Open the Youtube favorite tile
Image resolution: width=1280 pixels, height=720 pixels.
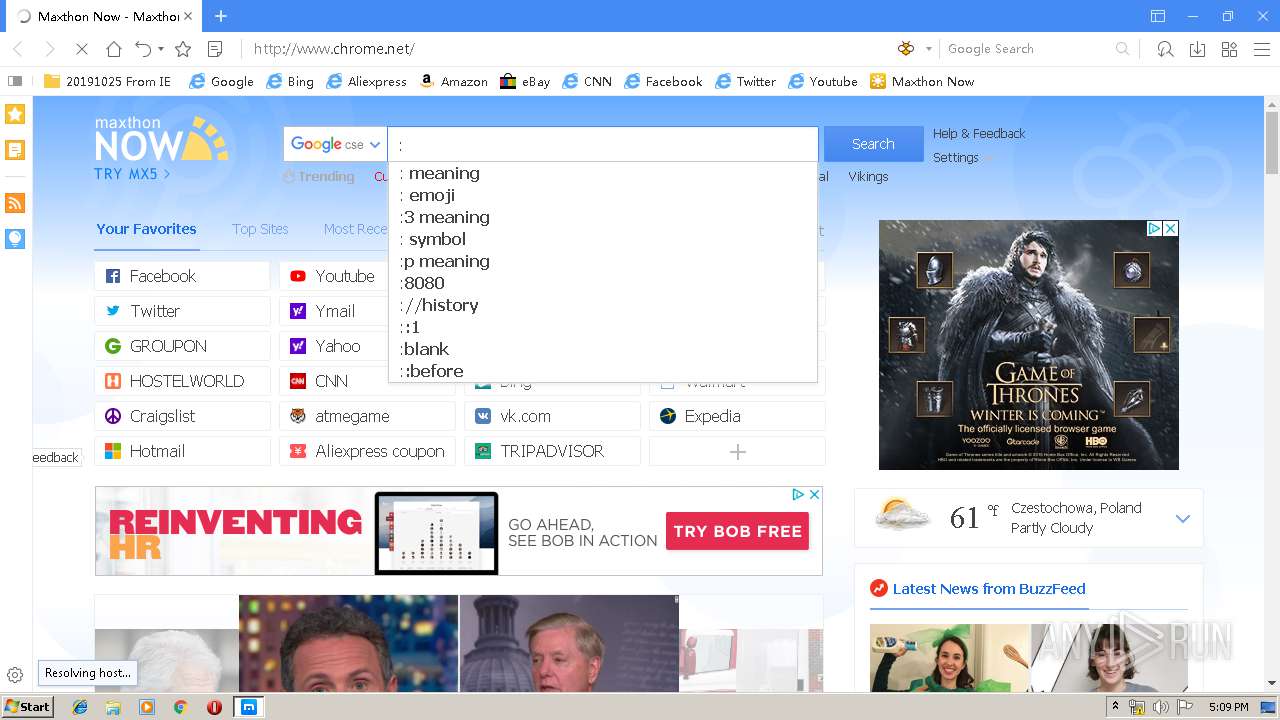click(334, 276)
